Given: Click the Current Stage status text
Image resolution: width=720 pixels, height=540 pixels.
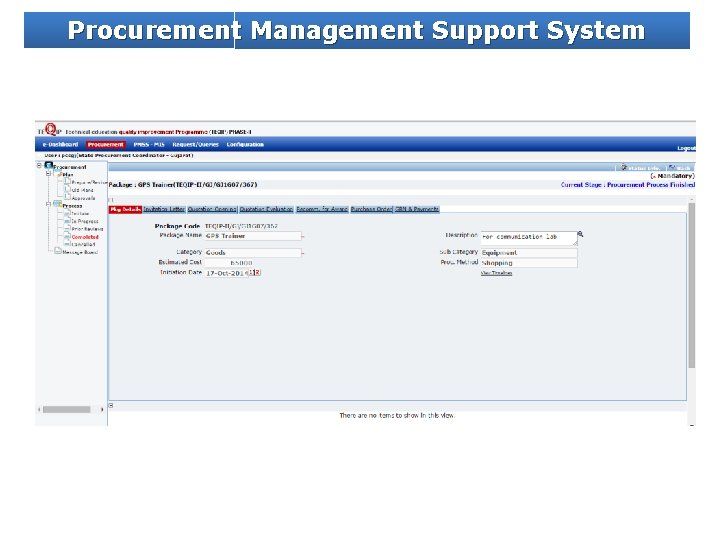Looking at the screenshot, I should point(628,185).
